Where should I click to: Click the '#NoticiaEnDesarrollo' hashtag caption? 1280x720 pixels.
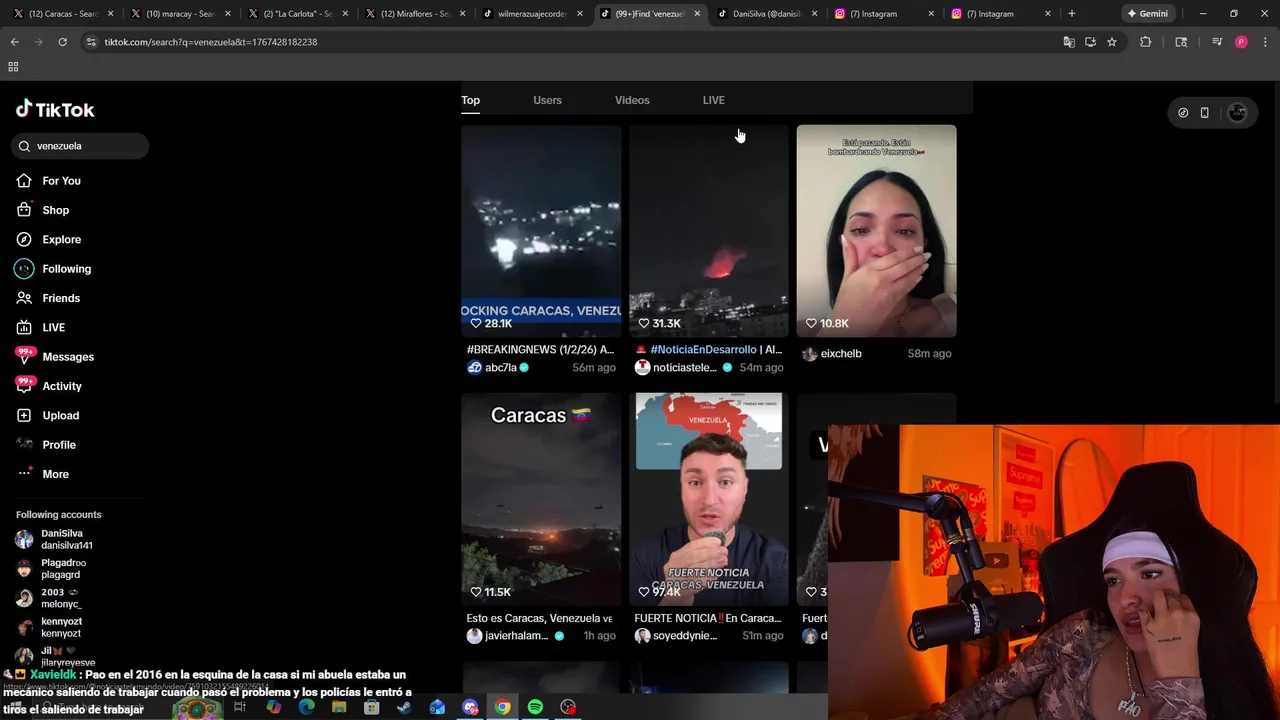tap(703, 350)
